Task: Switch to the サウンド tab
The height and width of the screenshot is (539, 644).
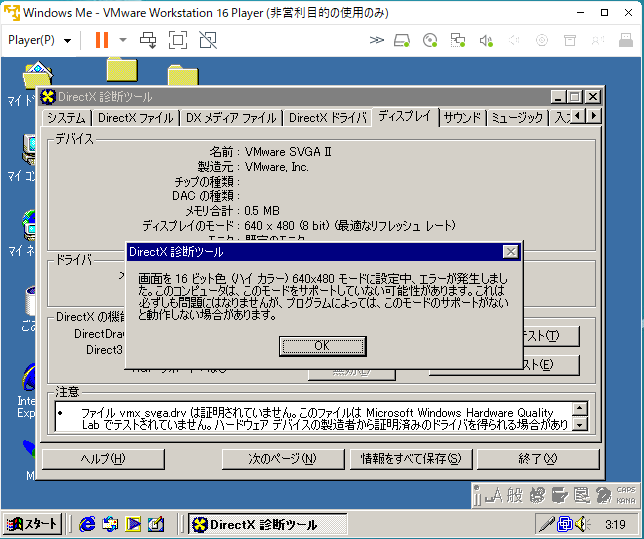Action: tap(462, 118)
